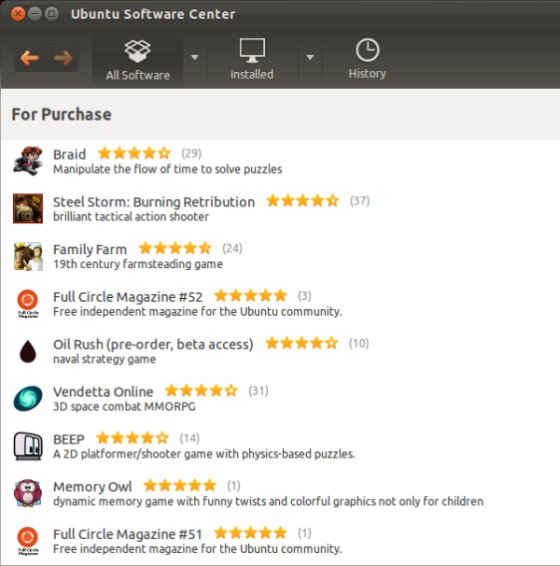The height and width of the screenshot is (566, 560).
Task: Expand the Installed dropdown arrow
Action: tap(310, 57)
